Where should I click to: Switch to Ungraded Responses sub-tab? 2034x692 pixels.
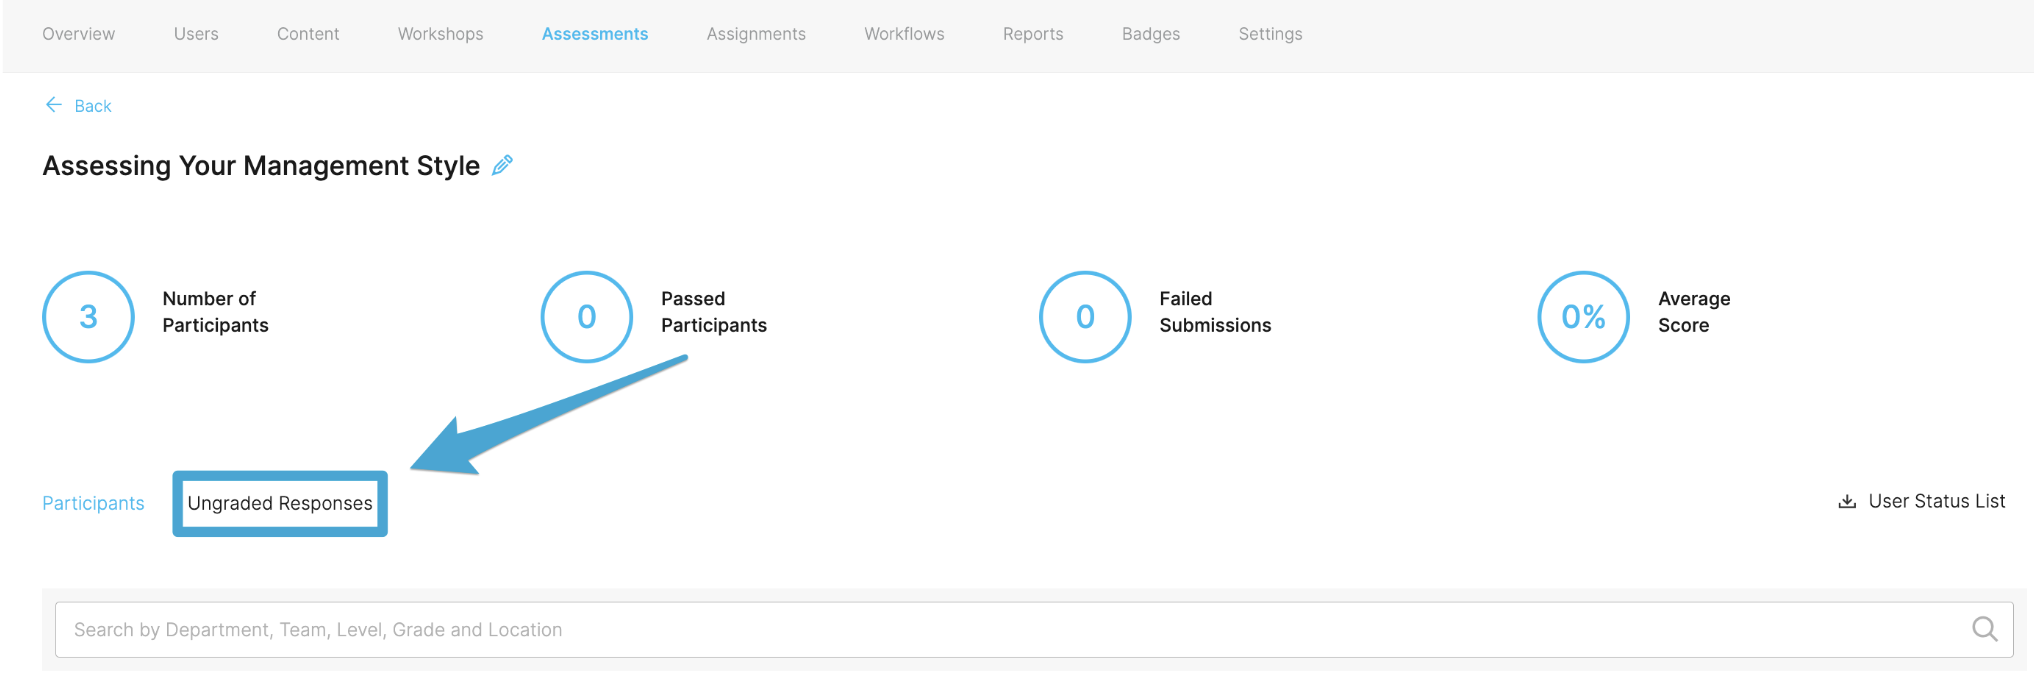pyautogui.click(x=280, y=503)
